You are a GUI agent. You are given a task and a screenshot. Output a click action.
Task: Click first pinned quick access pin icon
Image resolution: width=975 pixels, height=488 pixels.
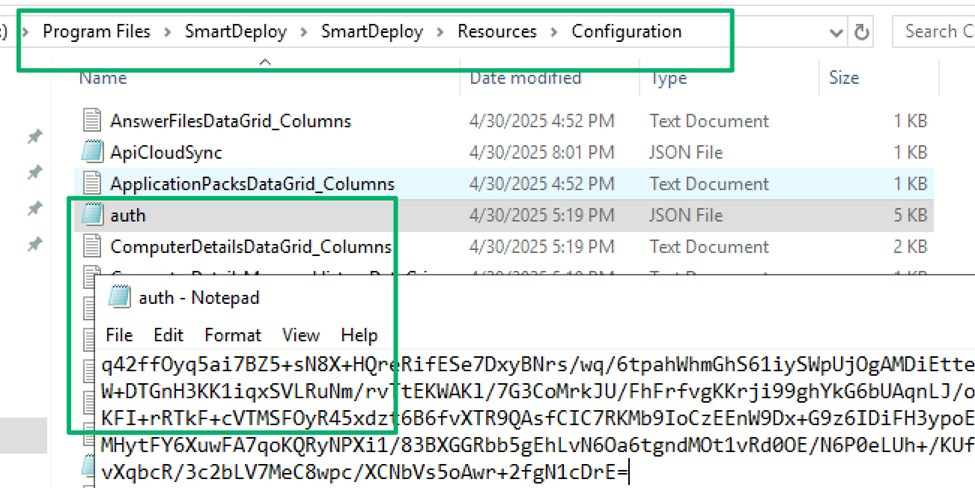tap(35, 137)
